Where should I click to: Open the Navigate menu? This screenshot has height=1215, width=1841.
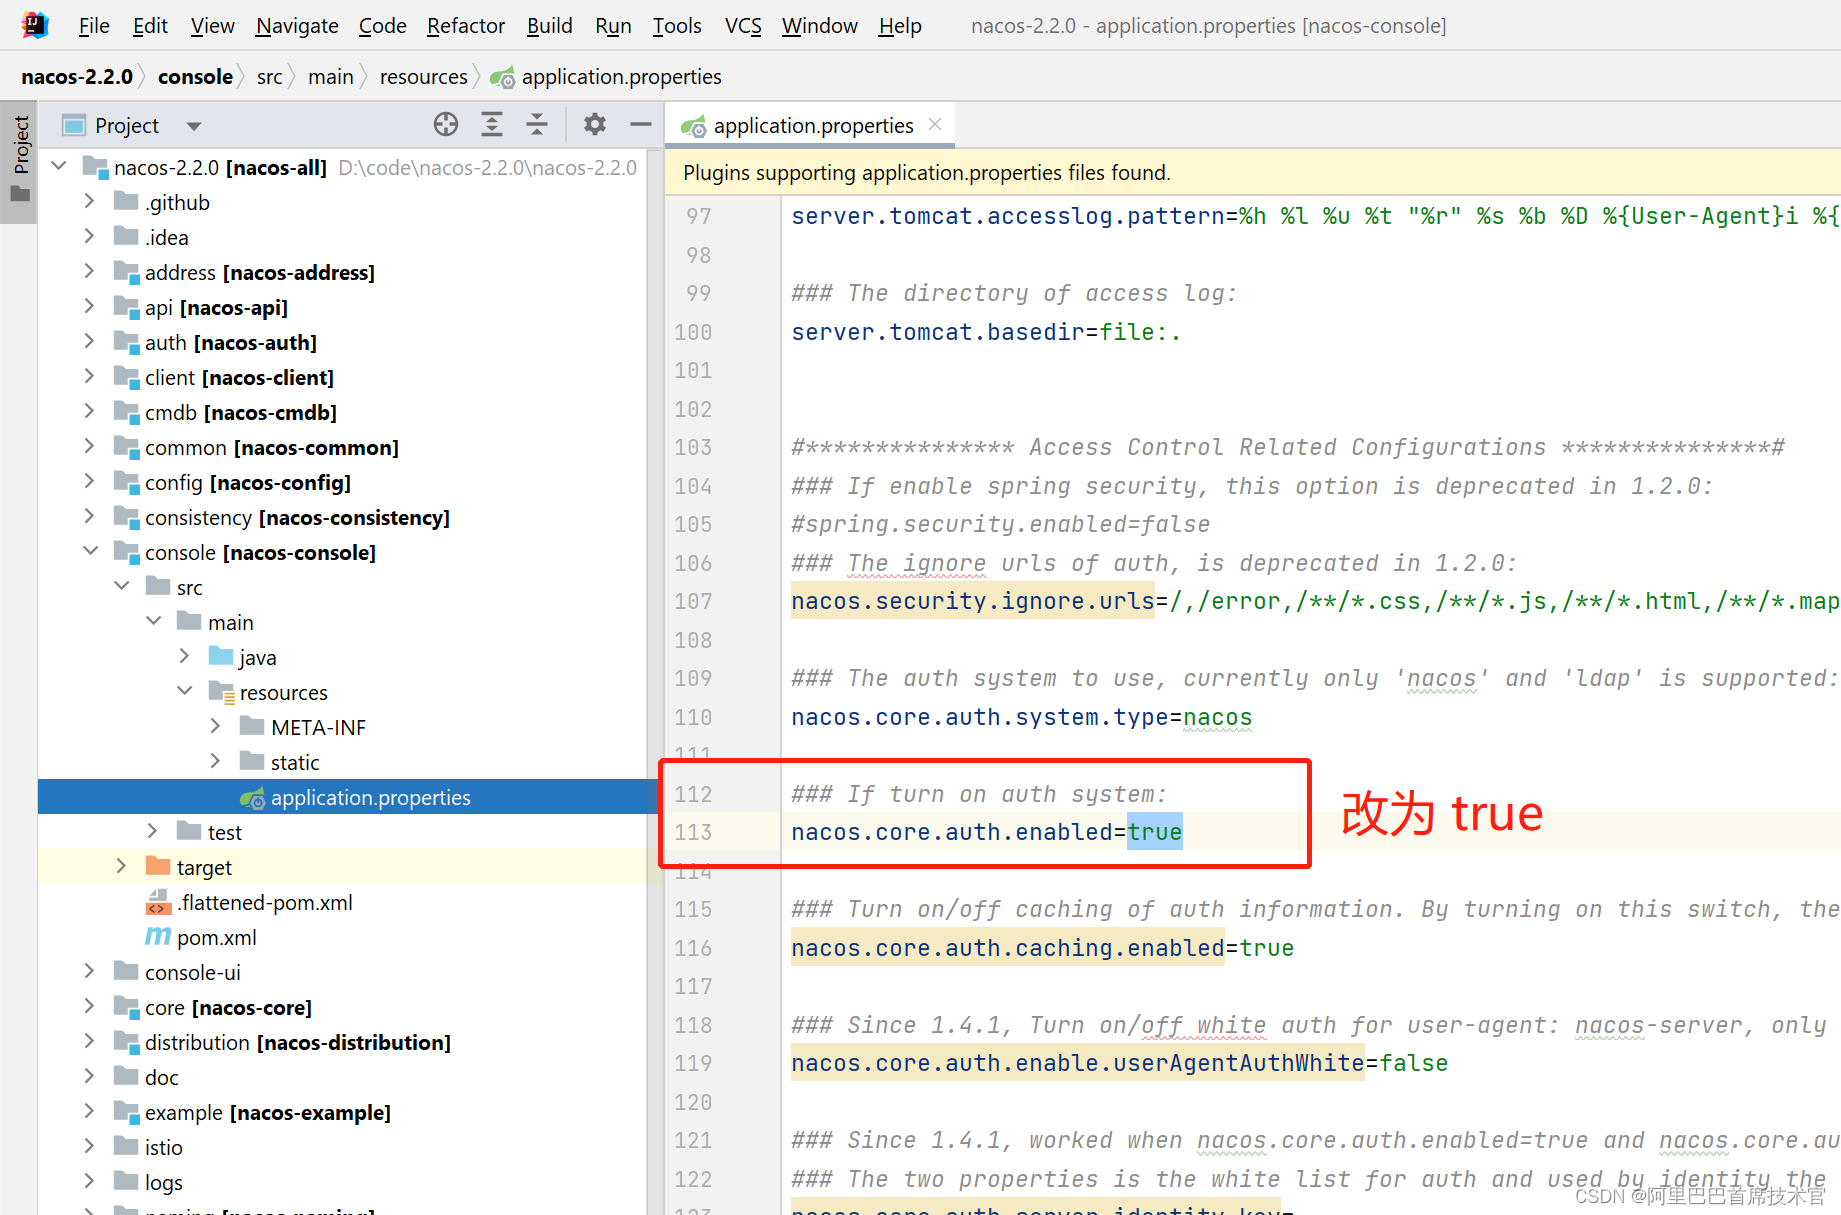click(x=297, y=25)
